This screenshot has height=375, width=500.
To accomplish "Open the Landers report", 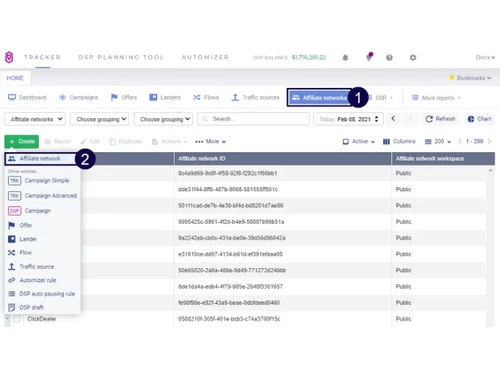I will (x=165, y=97).
